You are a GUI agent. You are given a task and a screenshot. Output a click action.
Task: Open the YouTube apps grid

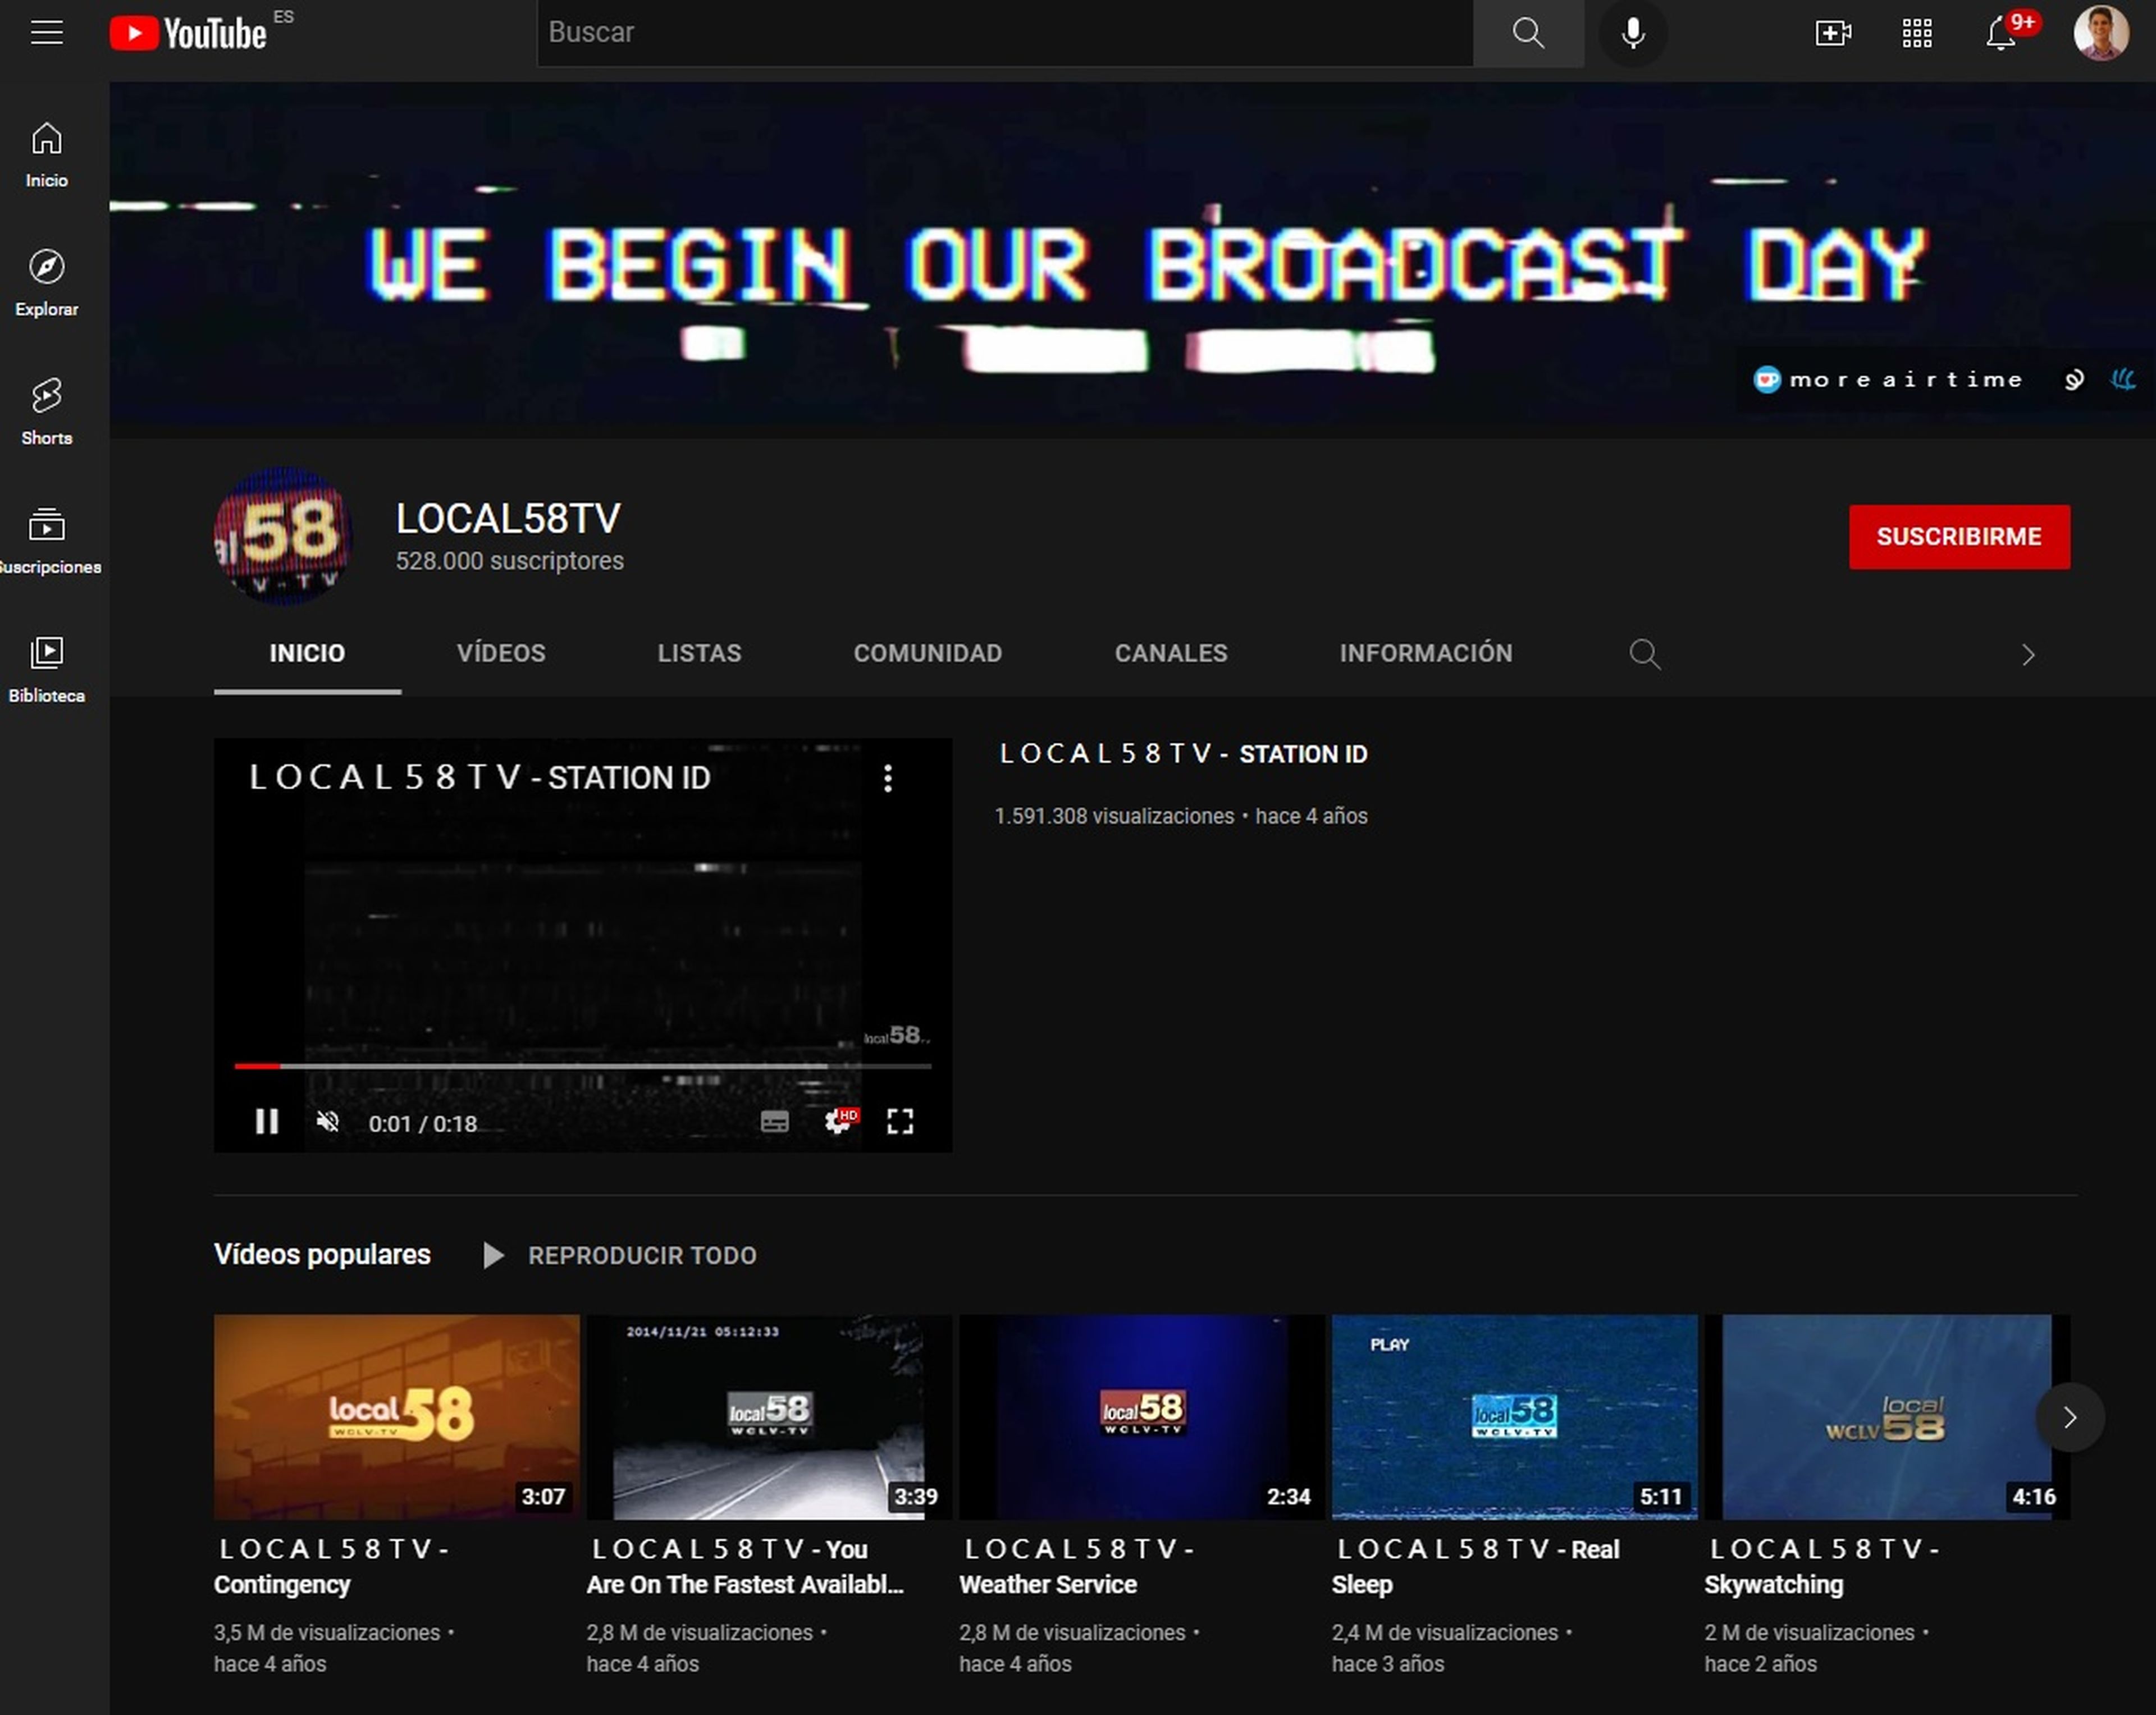(x=1916, y=33)
